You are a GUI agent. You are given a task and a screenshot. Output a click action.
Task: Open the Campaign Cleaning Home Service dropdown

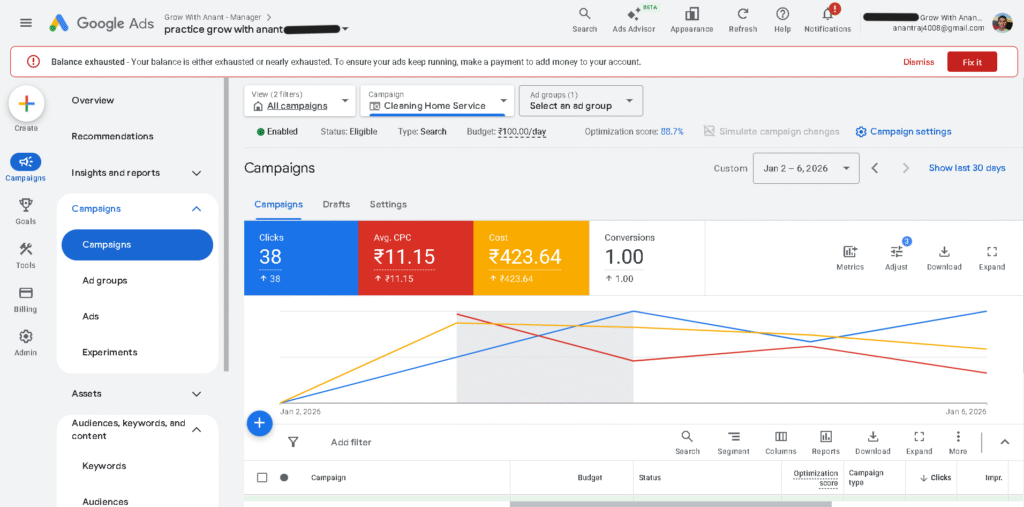pos(438,101)
